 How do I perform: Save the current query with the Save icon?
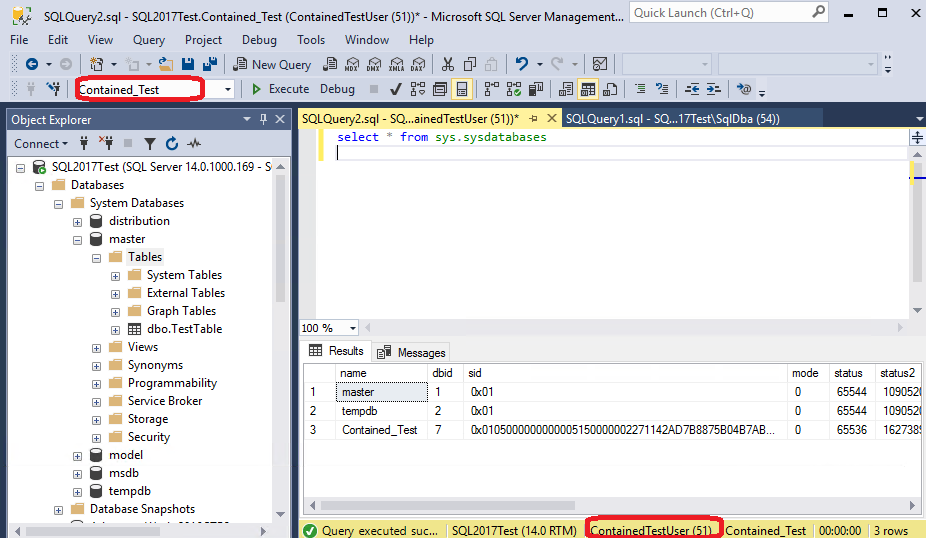[188, 64]
